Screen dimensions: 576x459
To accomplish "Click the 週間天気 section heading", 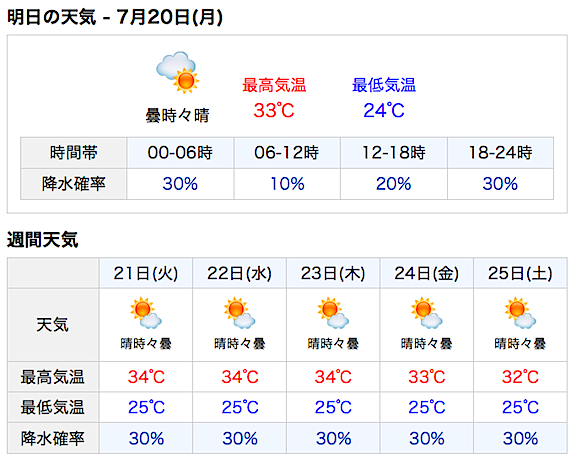I will coord(43,240).
